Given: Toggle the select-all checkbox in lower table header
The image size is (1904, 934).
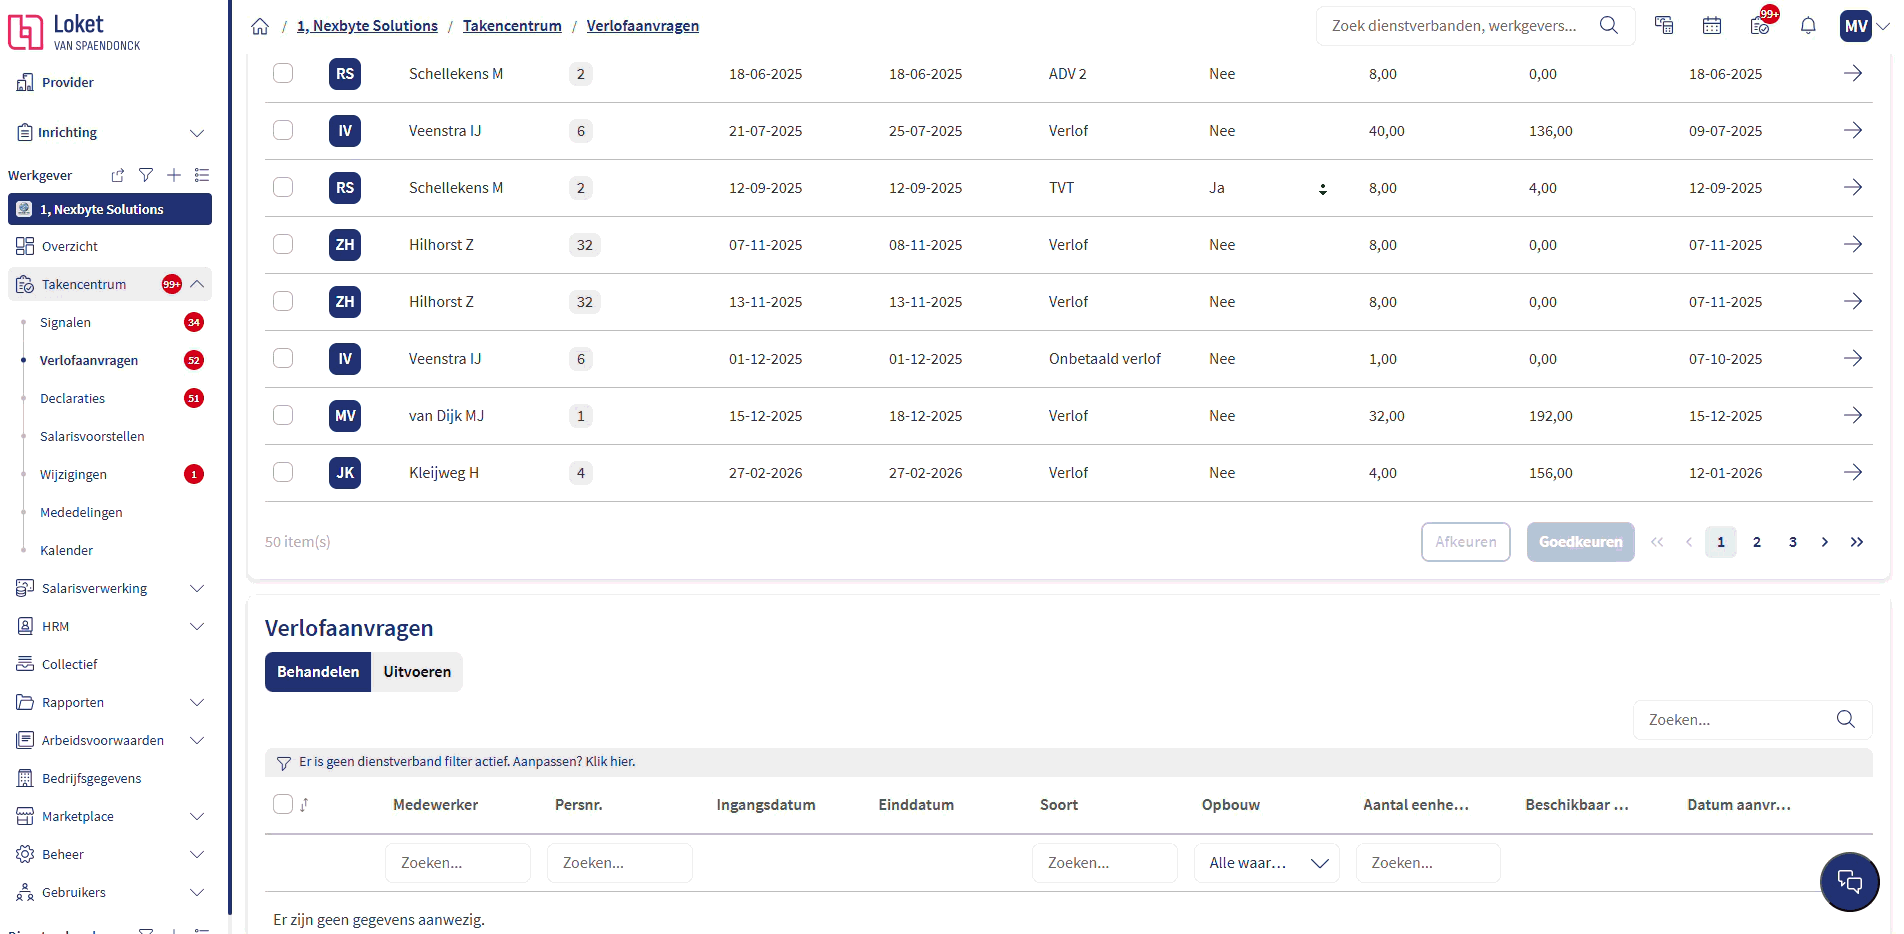Looking at the screenshot, I should (x=283, y=804).
